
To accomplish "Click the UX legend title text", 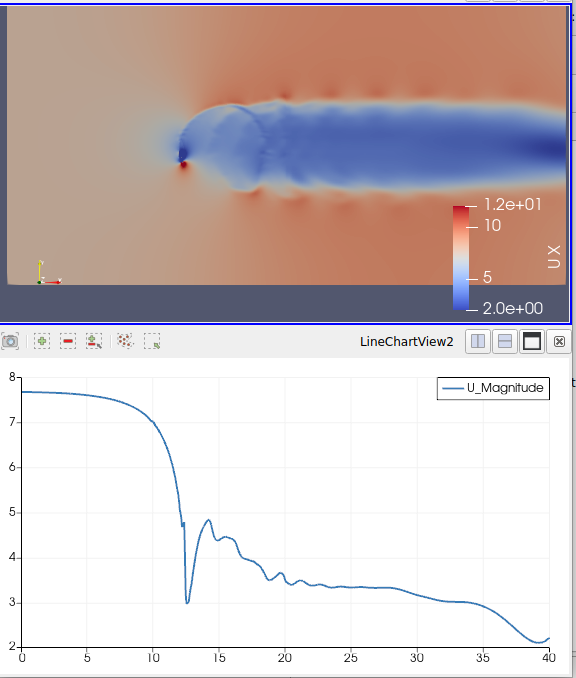I will (554, 257).
